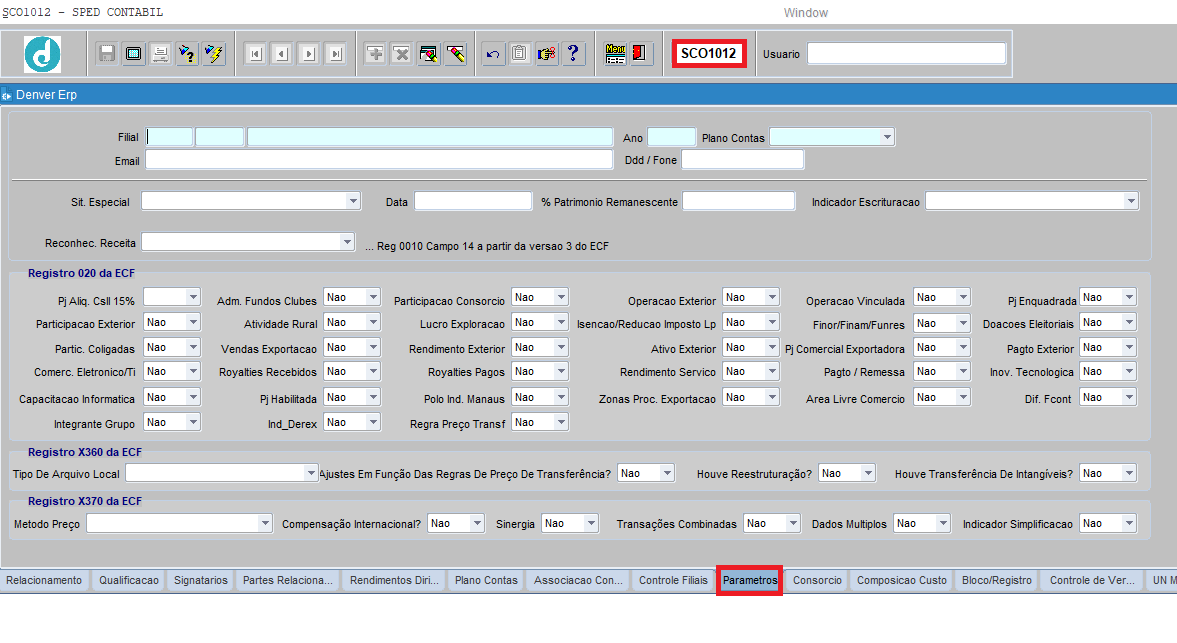Click the exit door icon

[641, 54]
